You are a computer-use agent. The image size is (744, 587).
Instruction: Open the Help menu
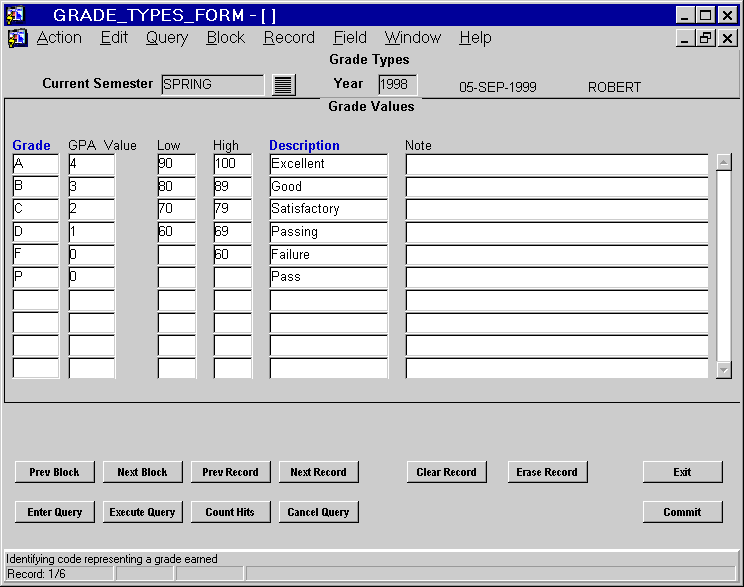tap(475, 37)
